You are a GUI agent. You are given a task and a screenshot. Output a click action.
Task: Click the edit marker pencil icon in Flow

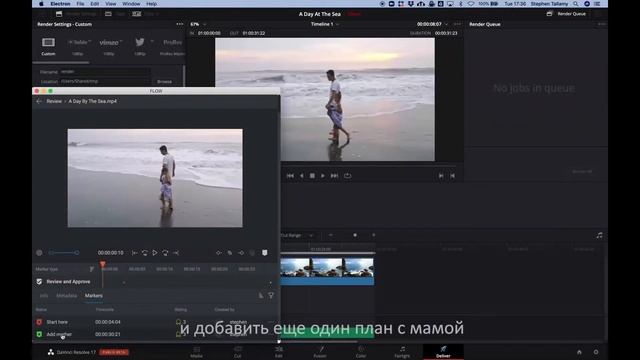pos(230,253)
